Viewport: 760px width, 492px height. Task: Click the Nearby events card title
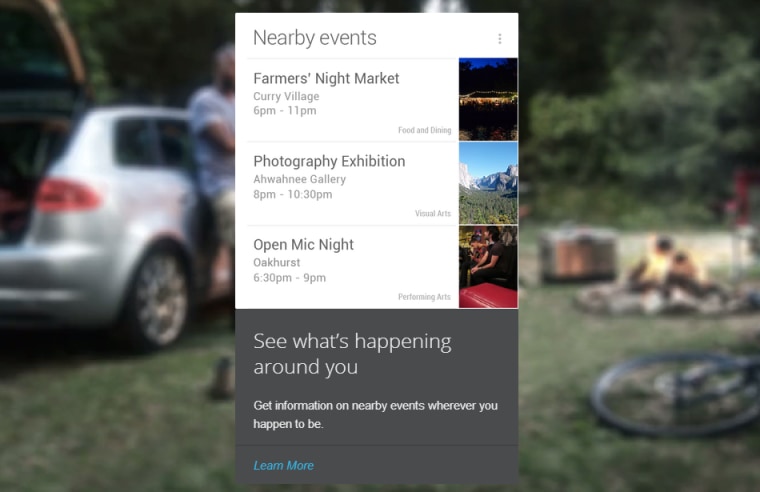tap(315, 38)
